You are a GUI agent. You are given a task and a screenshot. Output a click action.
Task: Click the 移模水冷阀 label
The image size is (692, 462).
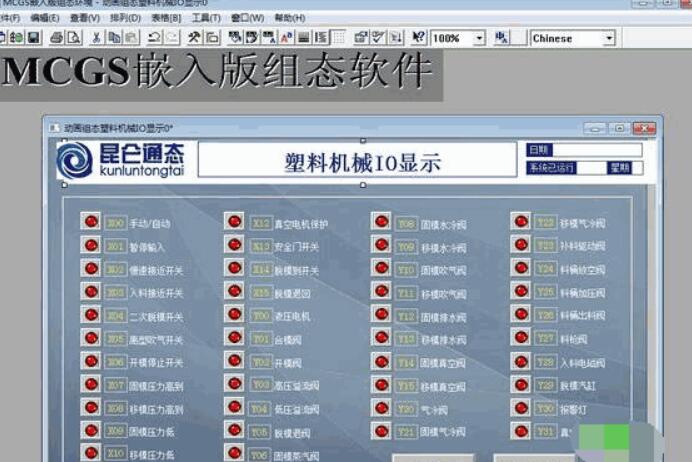pos(444,248)
